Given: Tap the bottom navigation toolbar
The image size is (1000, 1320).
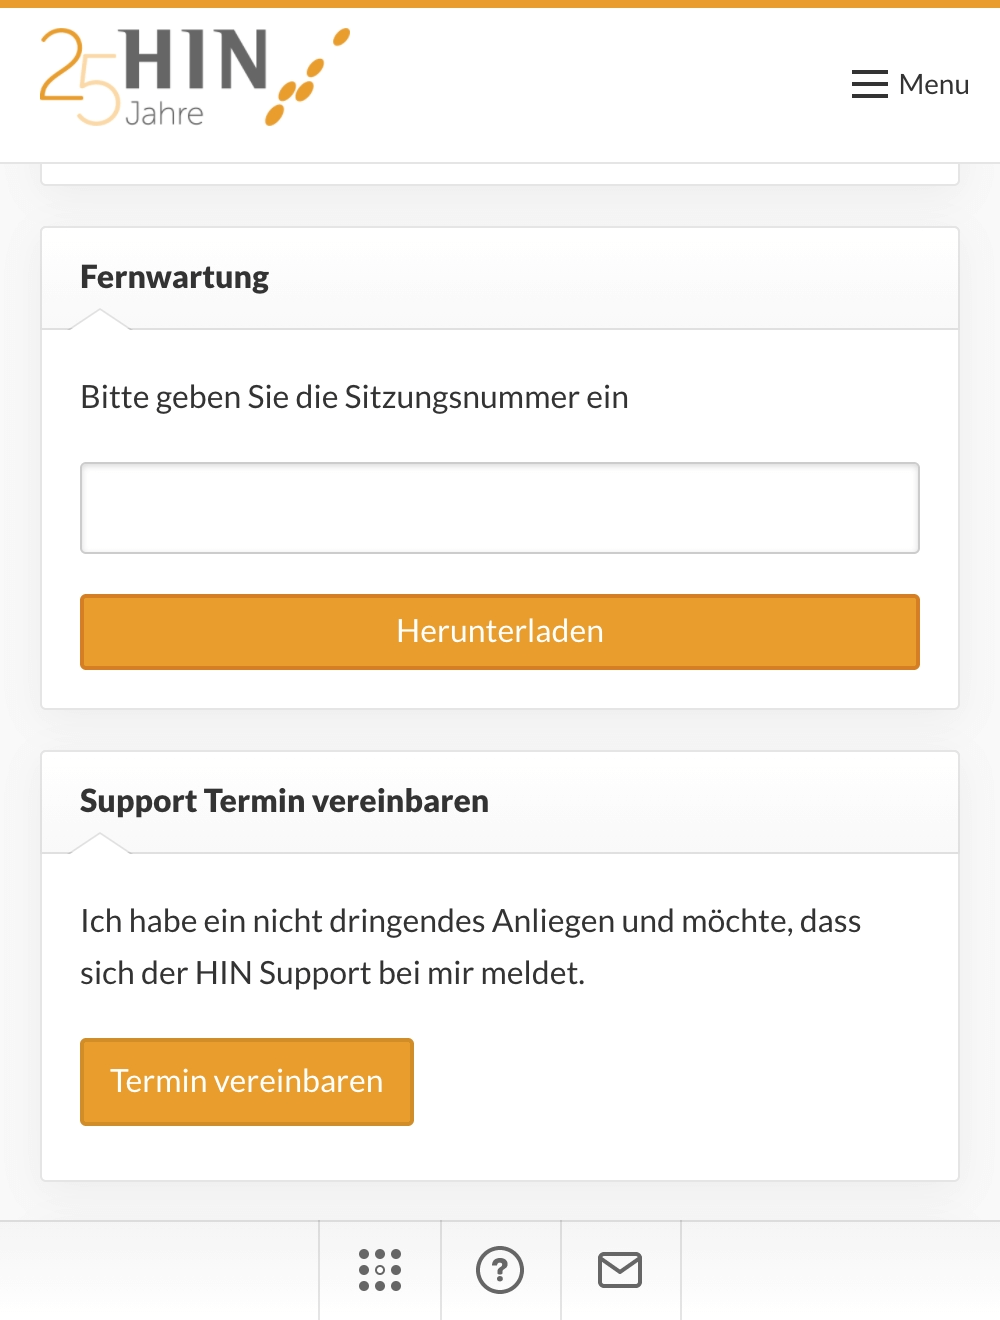Looking at the screenshot, I should [500, 1270].
